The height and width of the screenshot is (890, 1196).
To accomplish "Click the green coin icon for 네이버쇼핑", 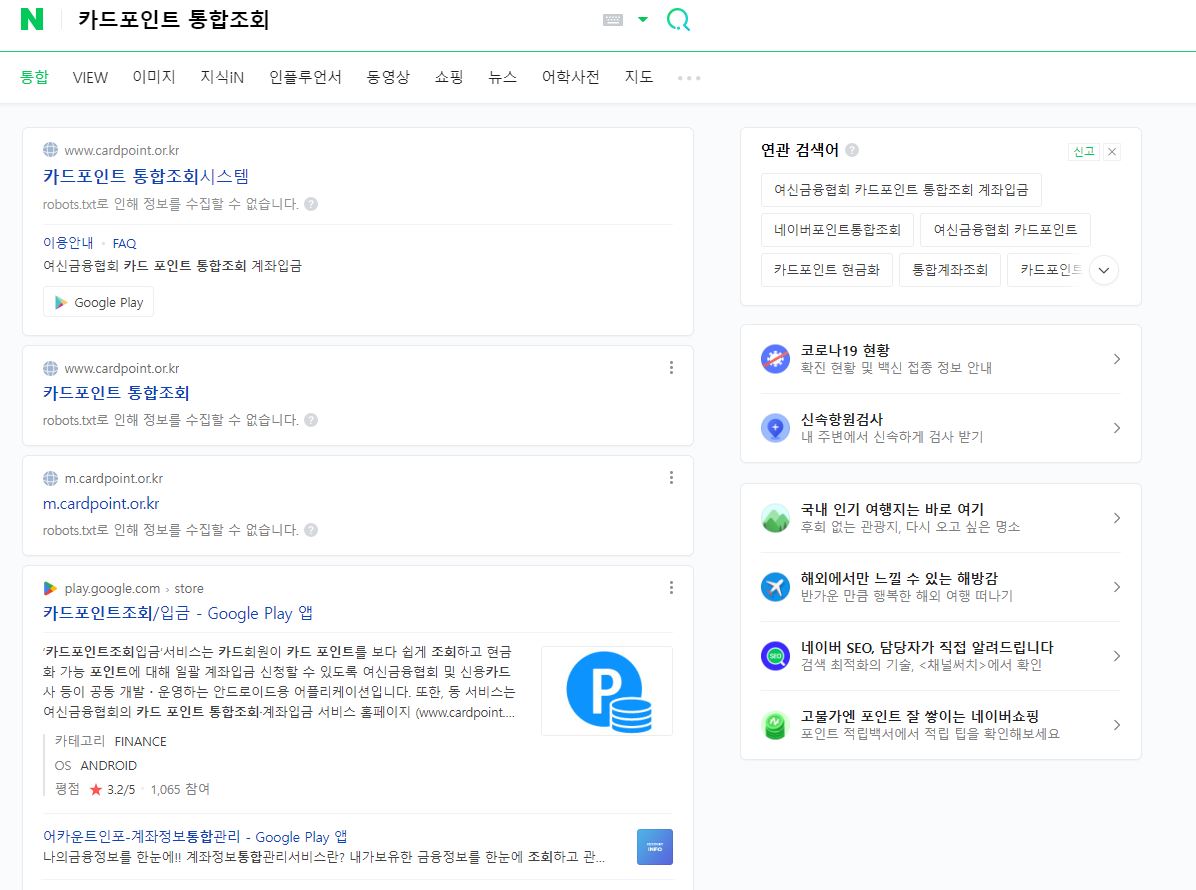I will pyautogui.click(x=776, y=725).
